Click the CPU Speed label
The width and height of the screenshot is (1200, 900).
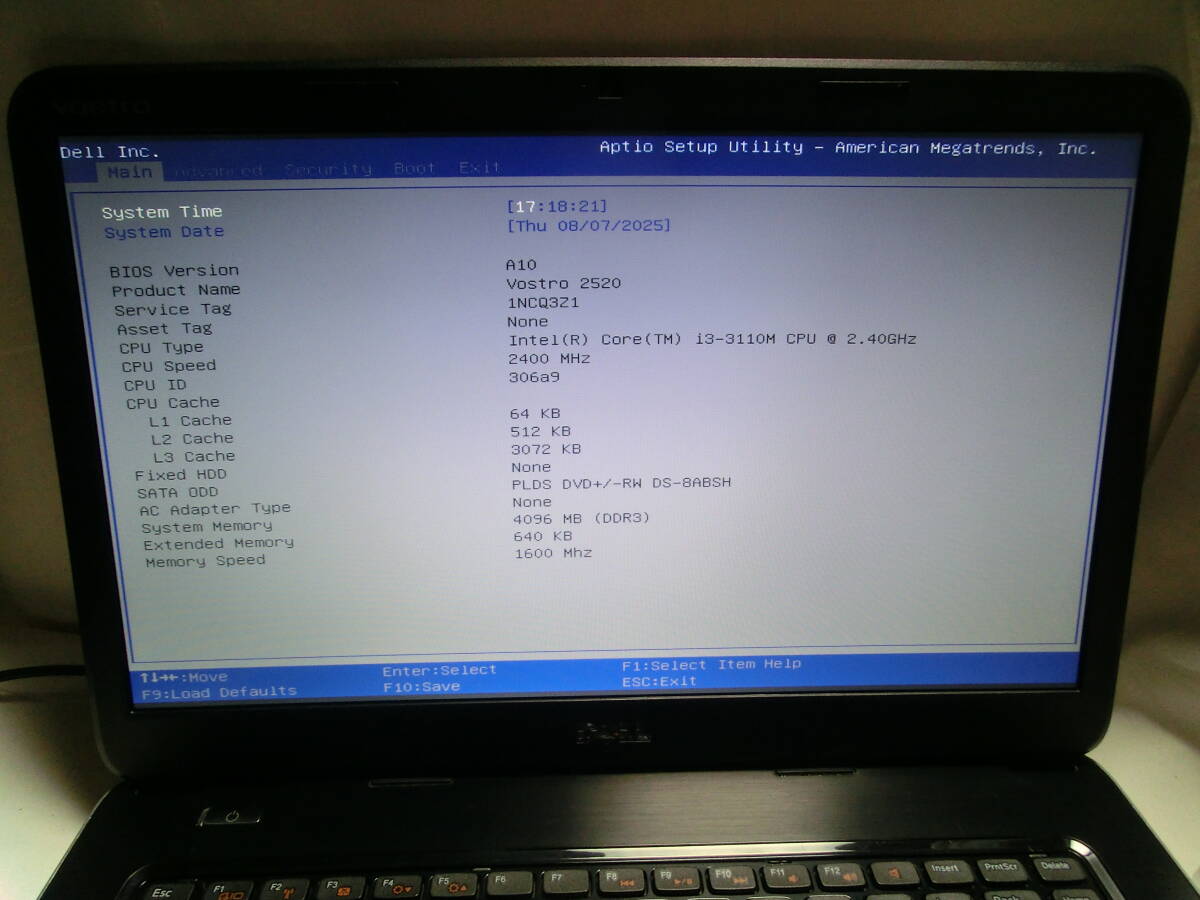(168, 366)
